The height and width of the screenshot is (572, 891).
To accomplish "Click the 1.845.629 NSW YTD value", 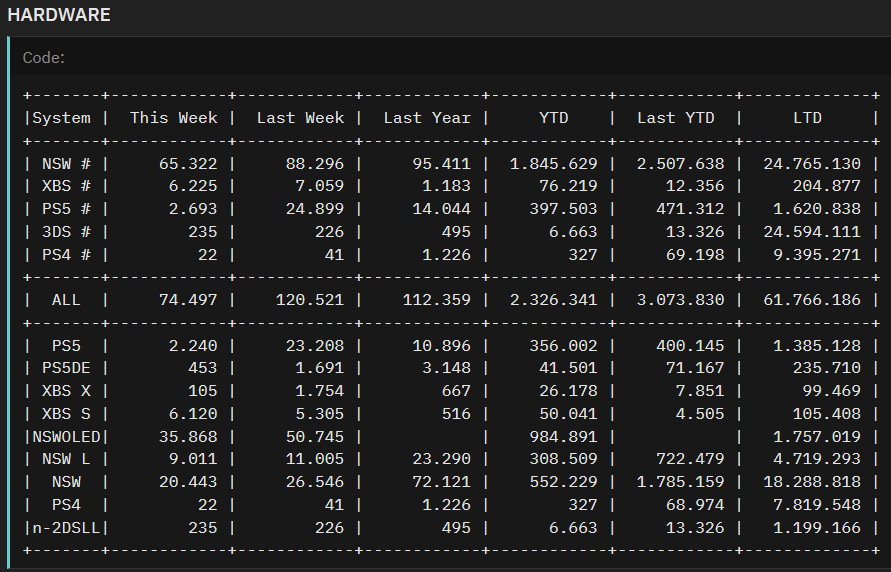I will (x=554, y=164).
